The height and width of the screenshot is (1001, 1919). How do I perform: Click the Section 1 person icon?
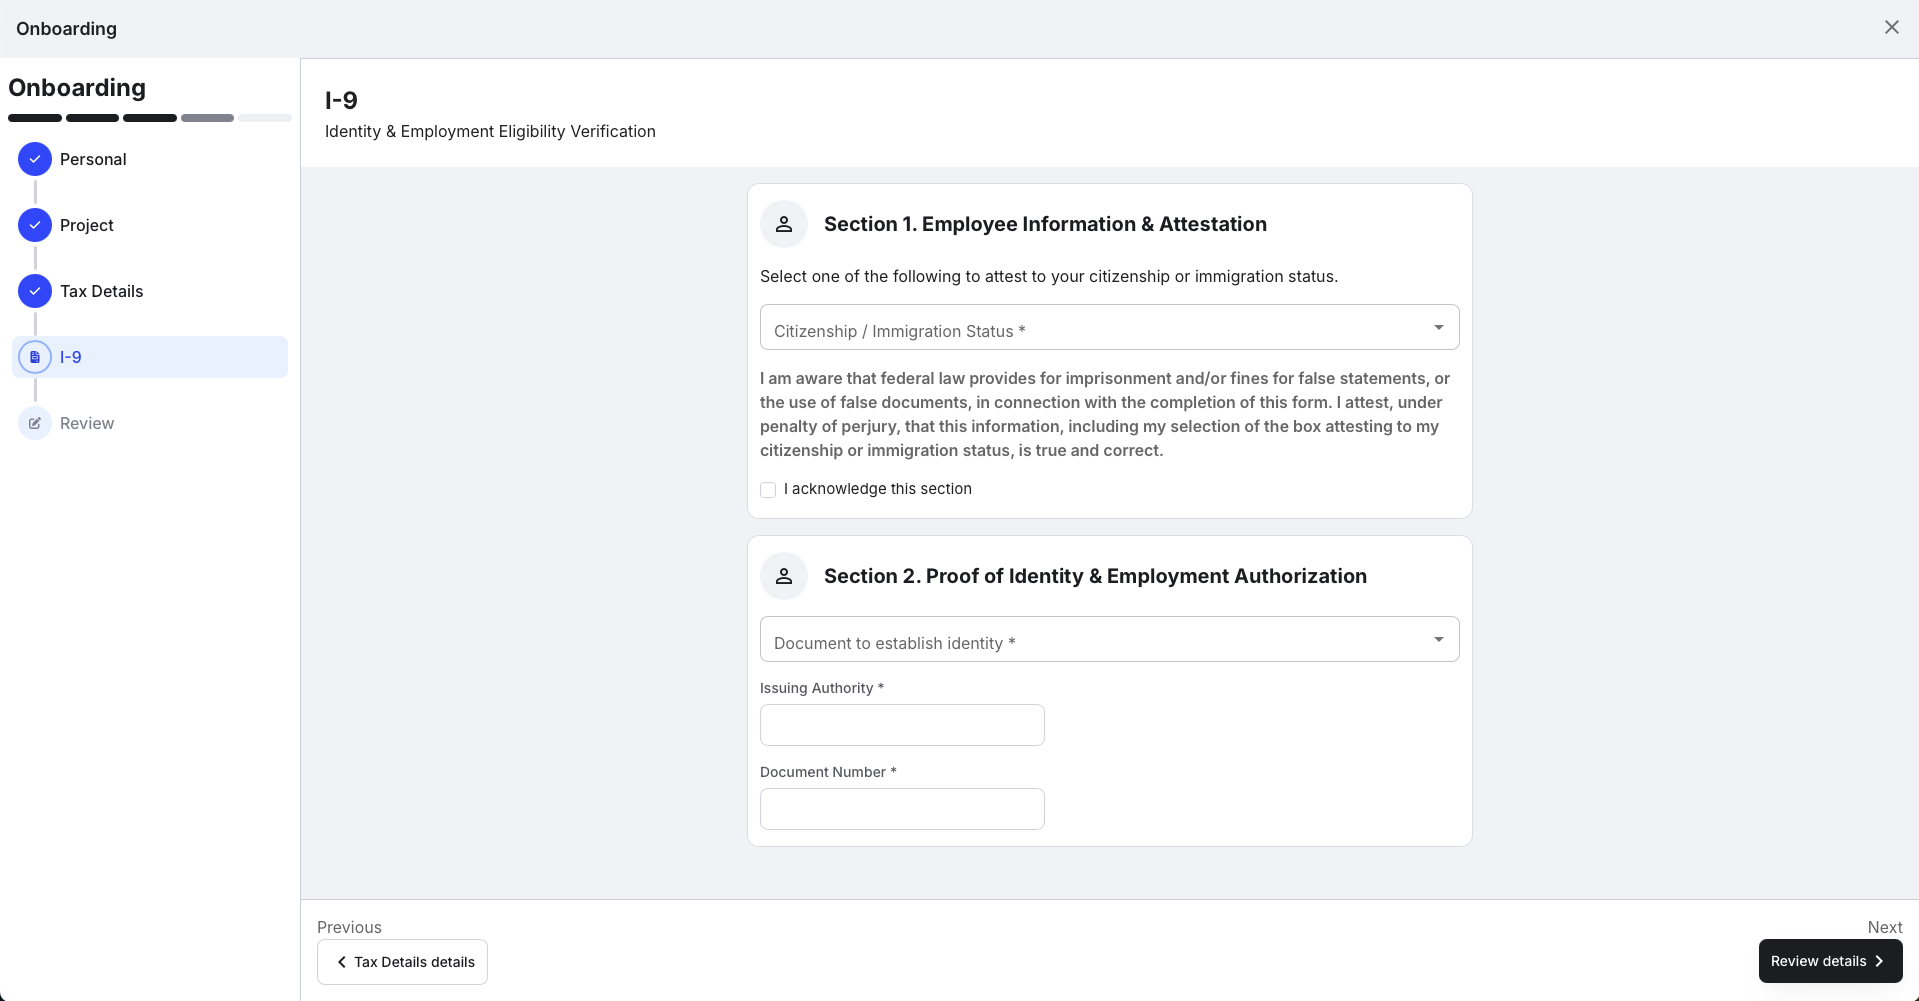tap(784, 224)
